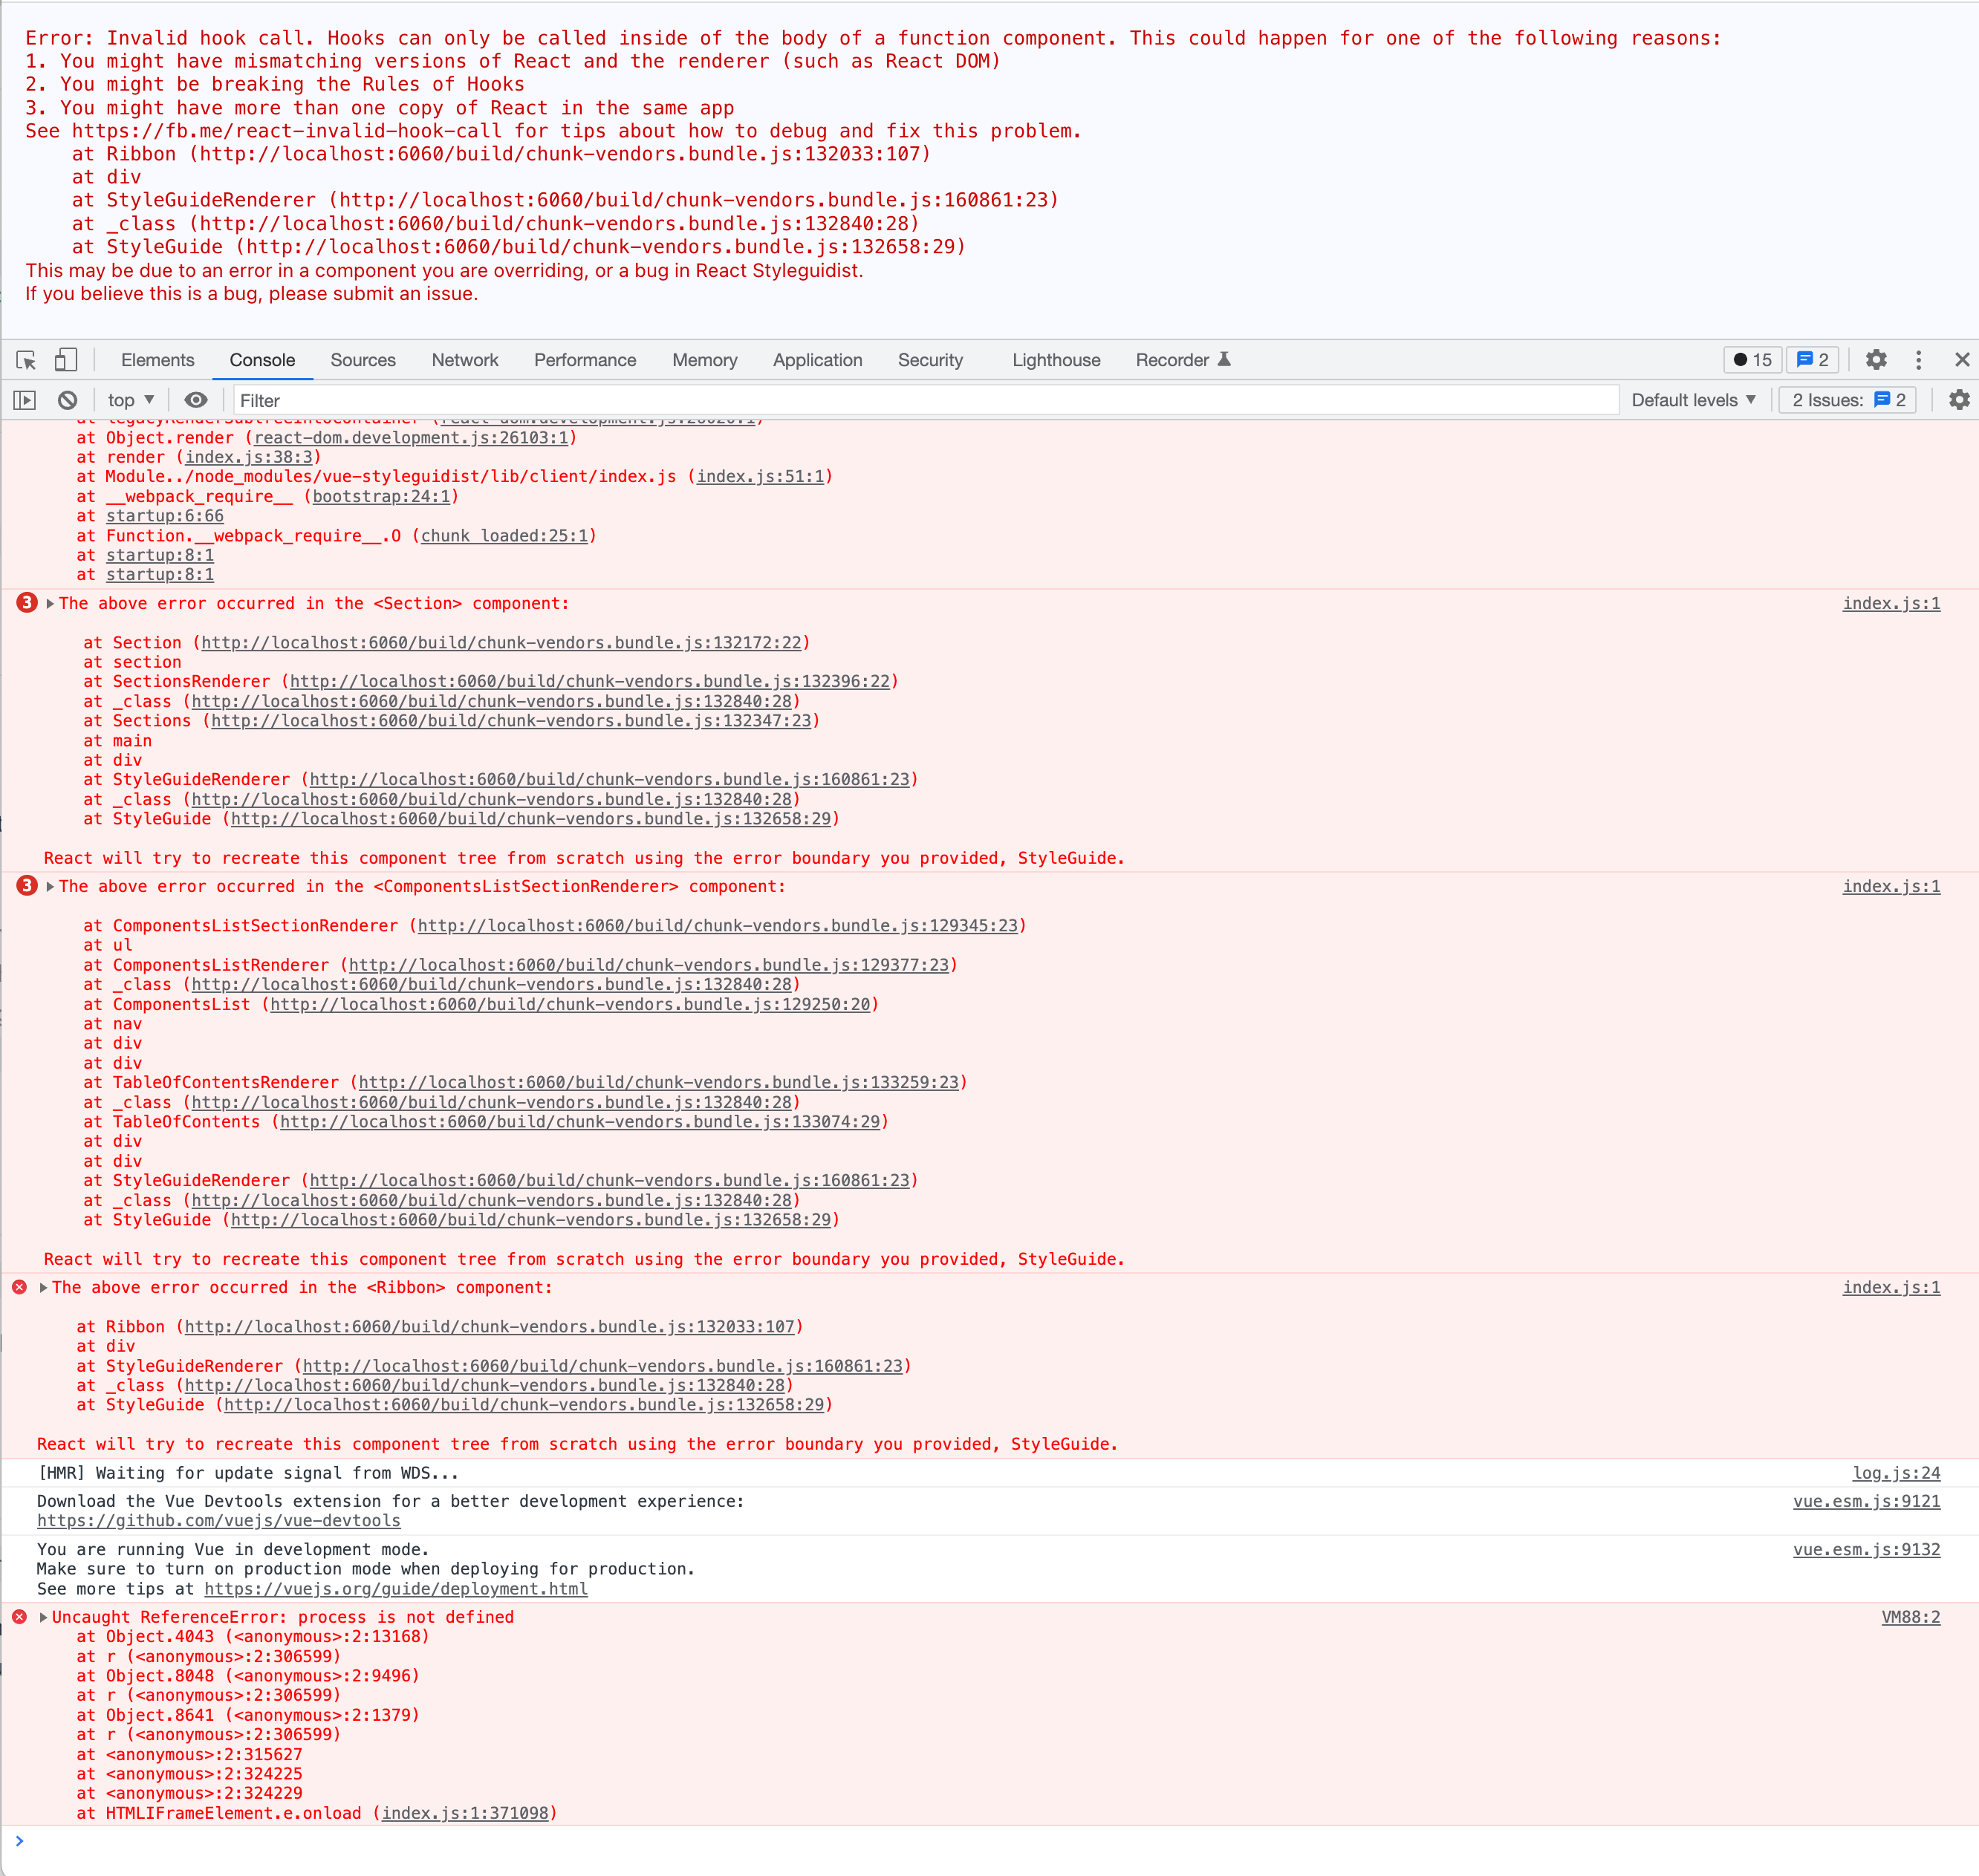Open DevTools settings gear
The image size is (1979, 1876).
point(1877,360)
